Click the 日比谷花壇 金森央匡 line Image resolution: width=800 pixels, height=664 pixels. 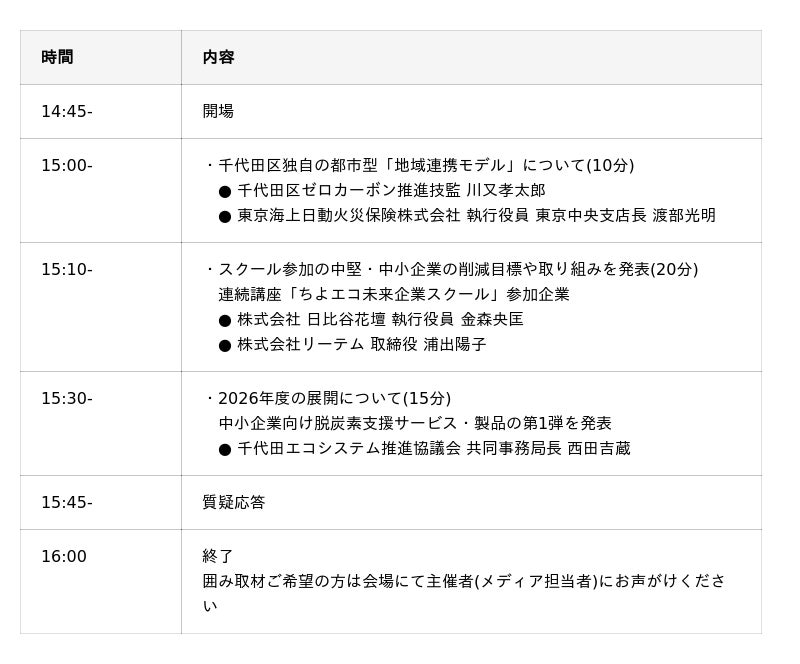pos(380,319)
